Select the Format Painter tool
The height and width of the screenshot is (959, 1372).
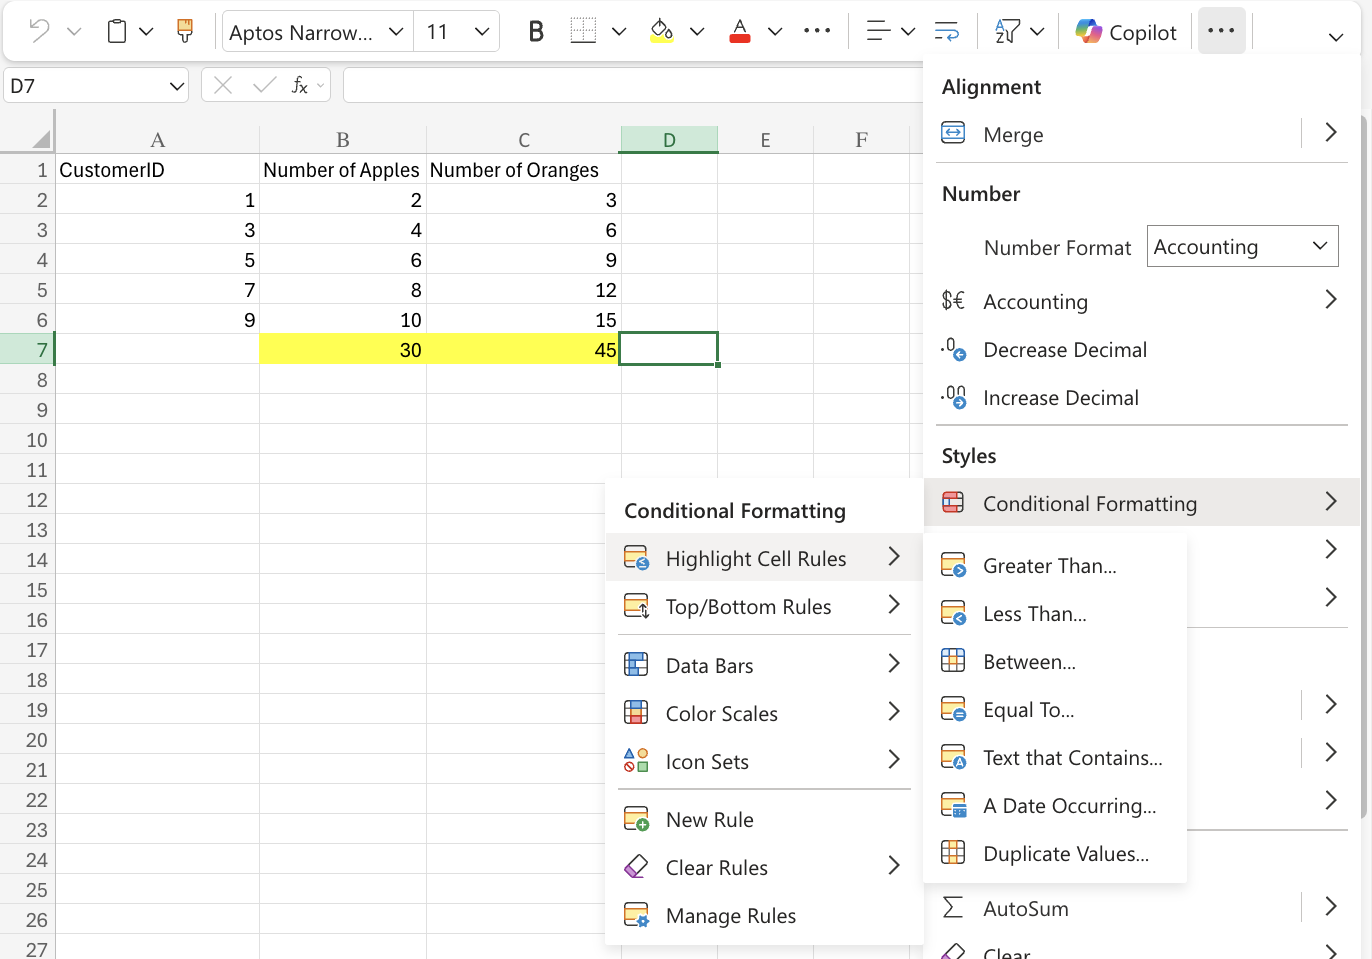pyautogui.click(x=185, y=31)
